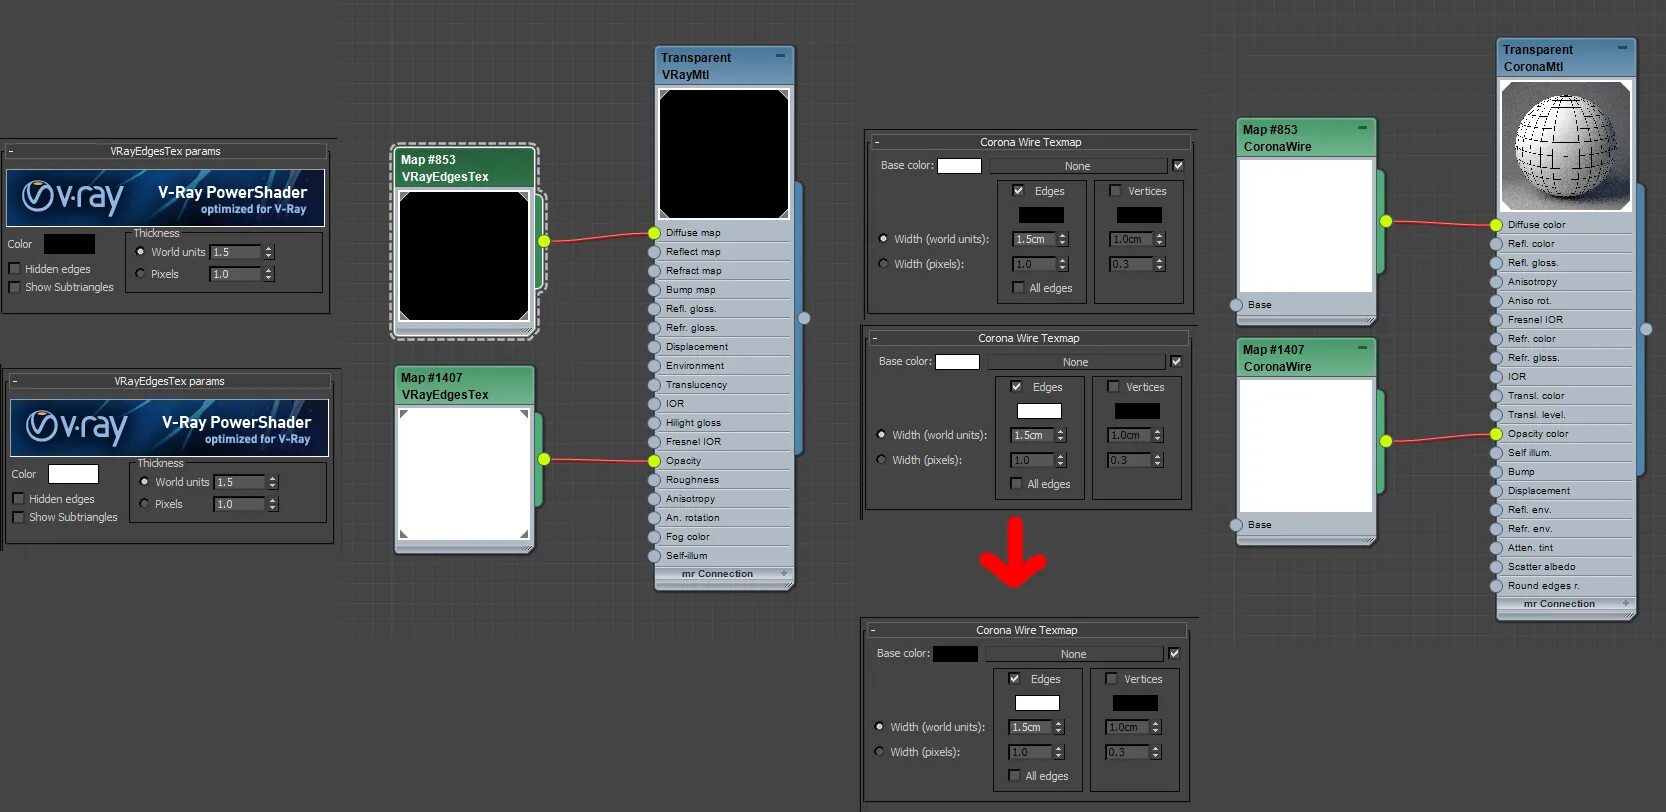Collapse the Transparent VRayMtl node with its minus button
Viewport: 1666px width, 812px height.
tap(780, 56)
